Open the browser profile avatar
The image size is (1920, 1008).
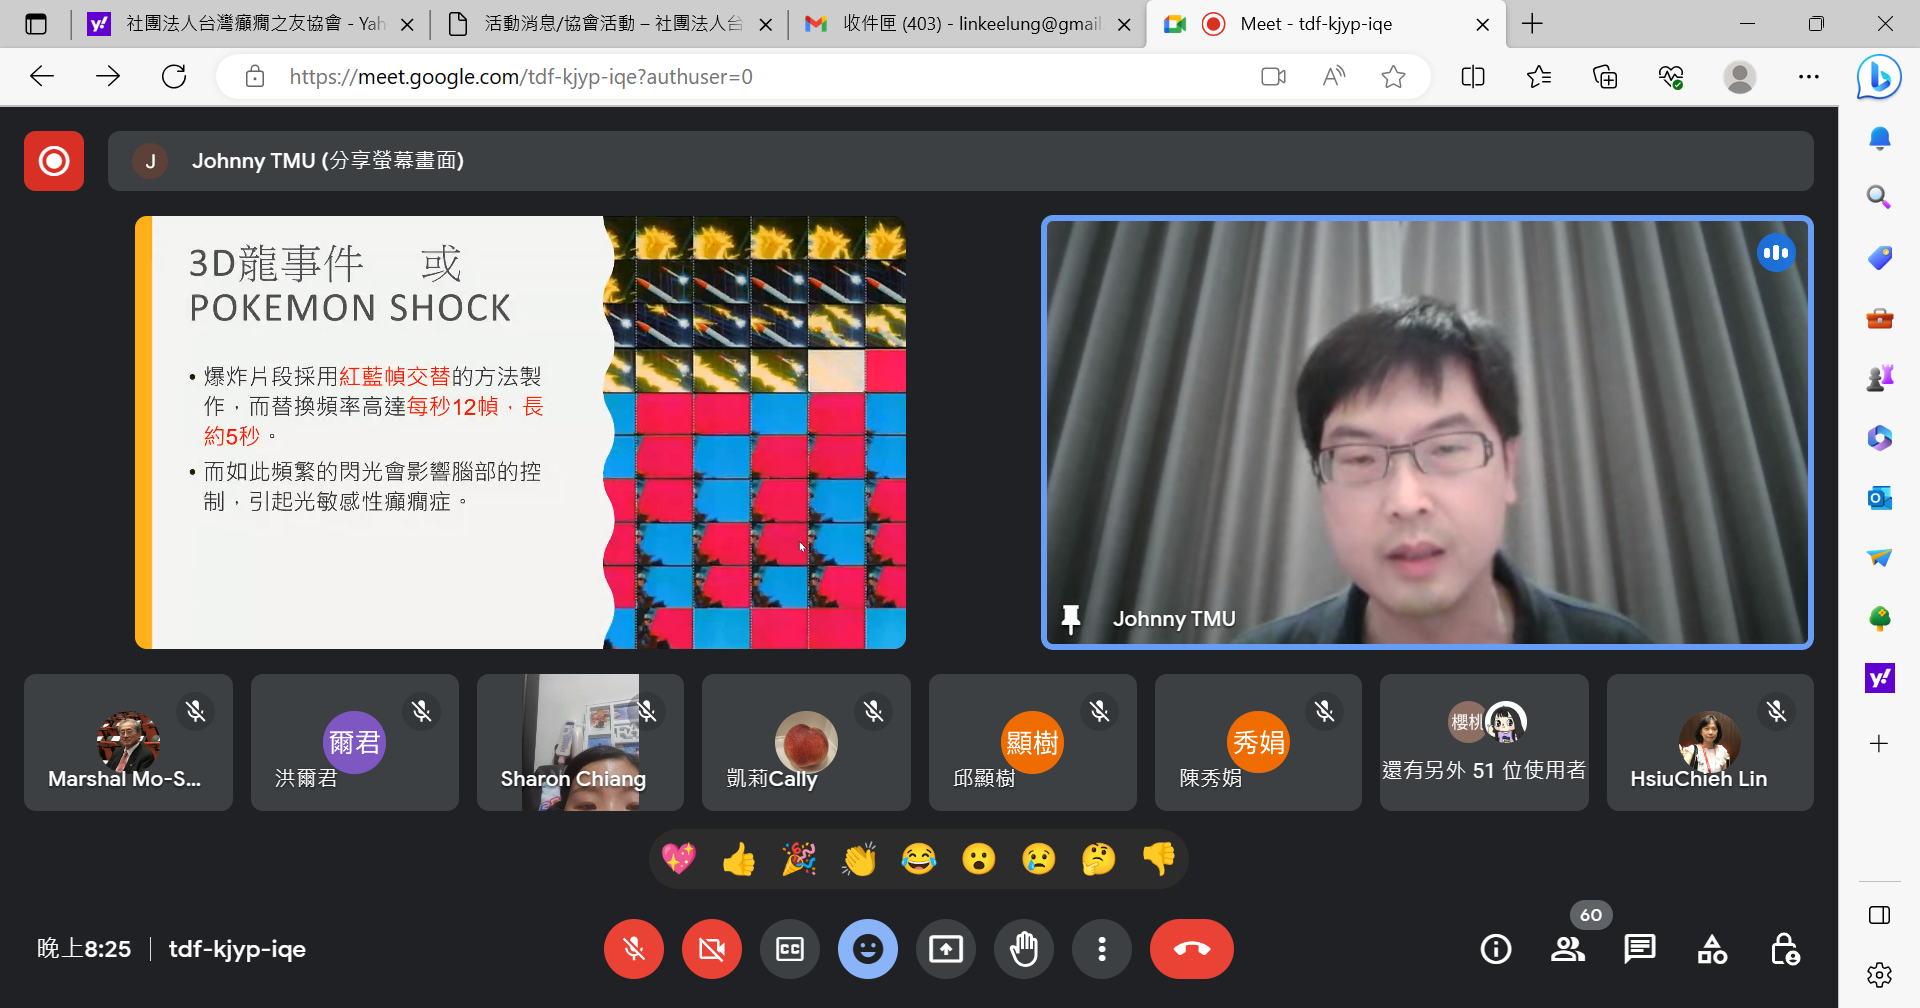pos(1740,77)
